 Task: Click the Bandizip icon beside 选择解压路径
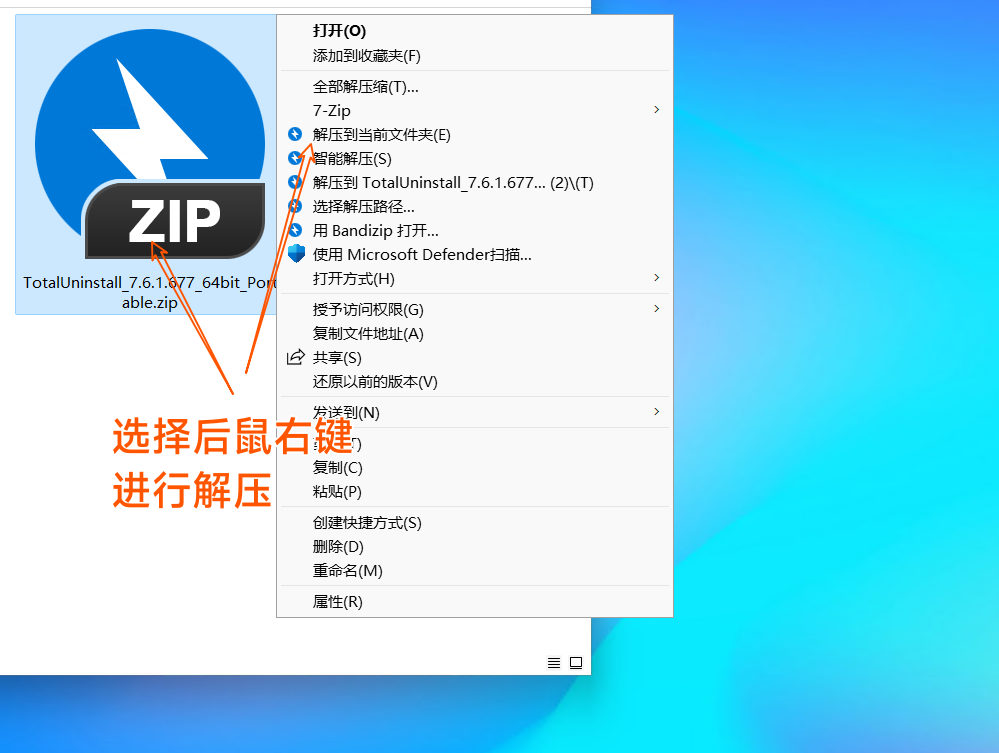coord(295,206)
